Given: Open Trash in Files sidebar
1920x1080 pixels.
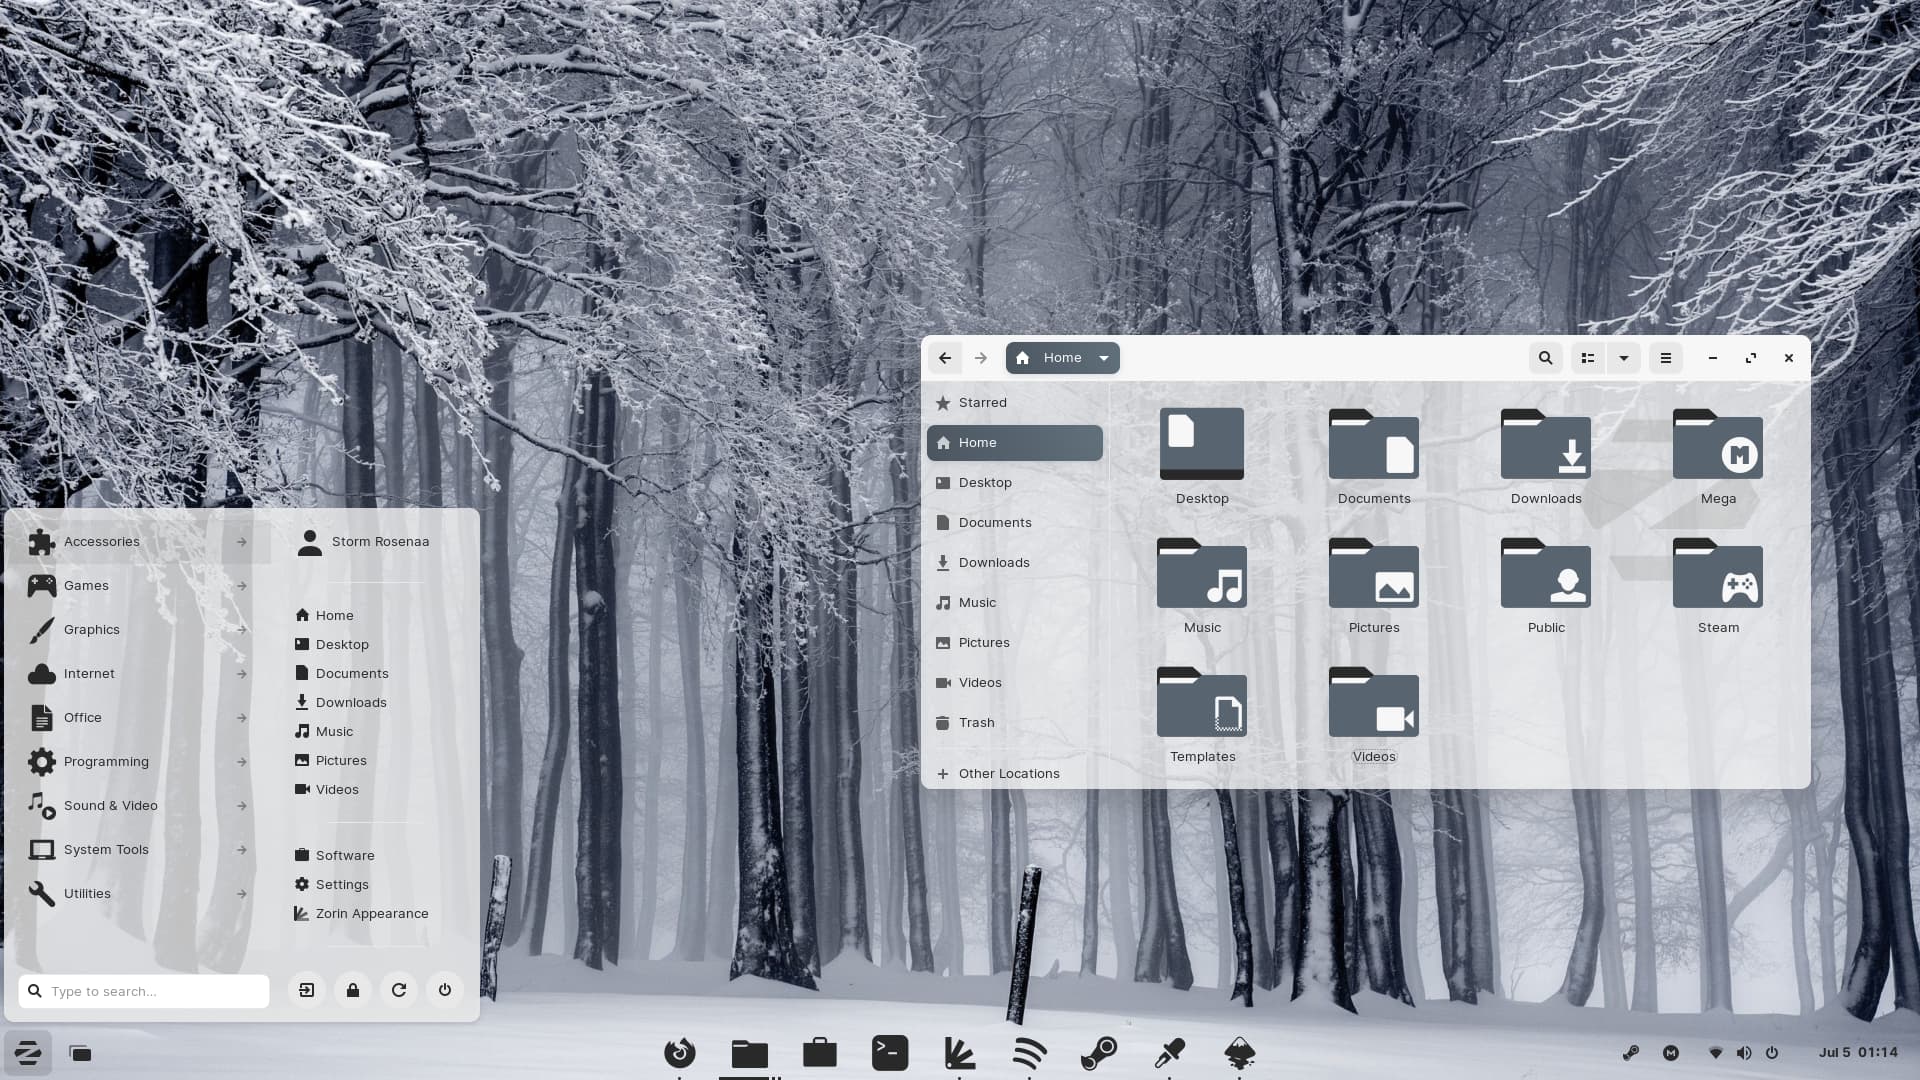Looking at the screenshot, I should coord(1015,722).
